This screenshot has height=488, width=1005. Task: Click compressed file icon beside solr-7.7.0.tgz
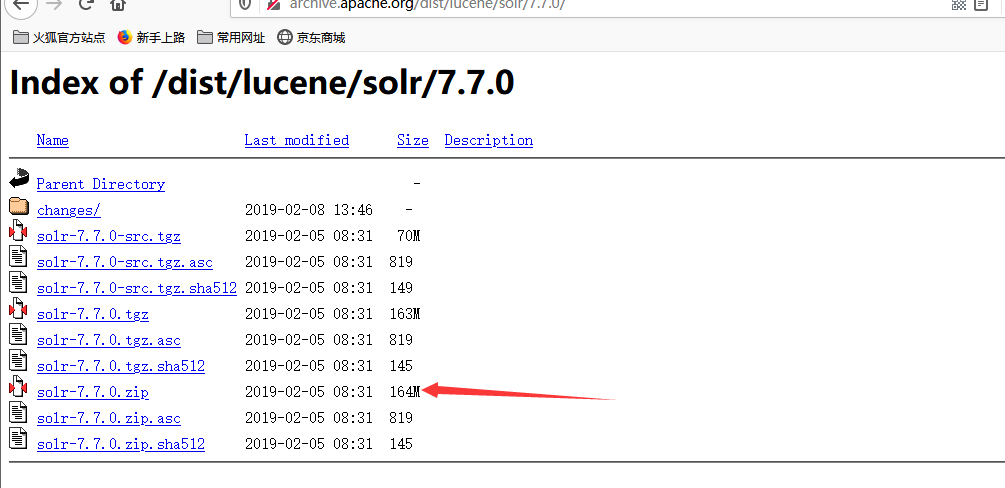pos(19,309)
